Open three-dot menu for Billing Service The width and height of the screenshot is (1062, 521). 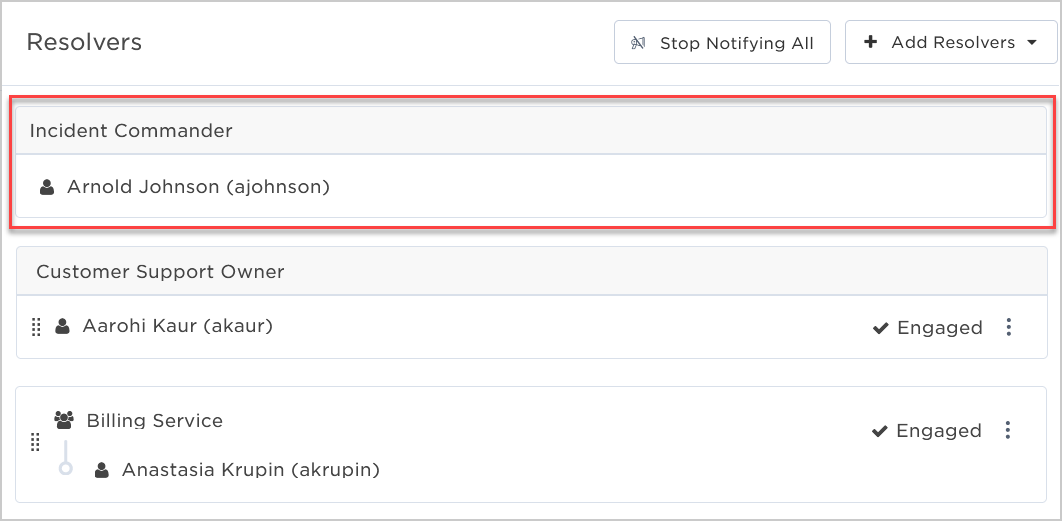pyautogui.click(x=1008, y=430)
